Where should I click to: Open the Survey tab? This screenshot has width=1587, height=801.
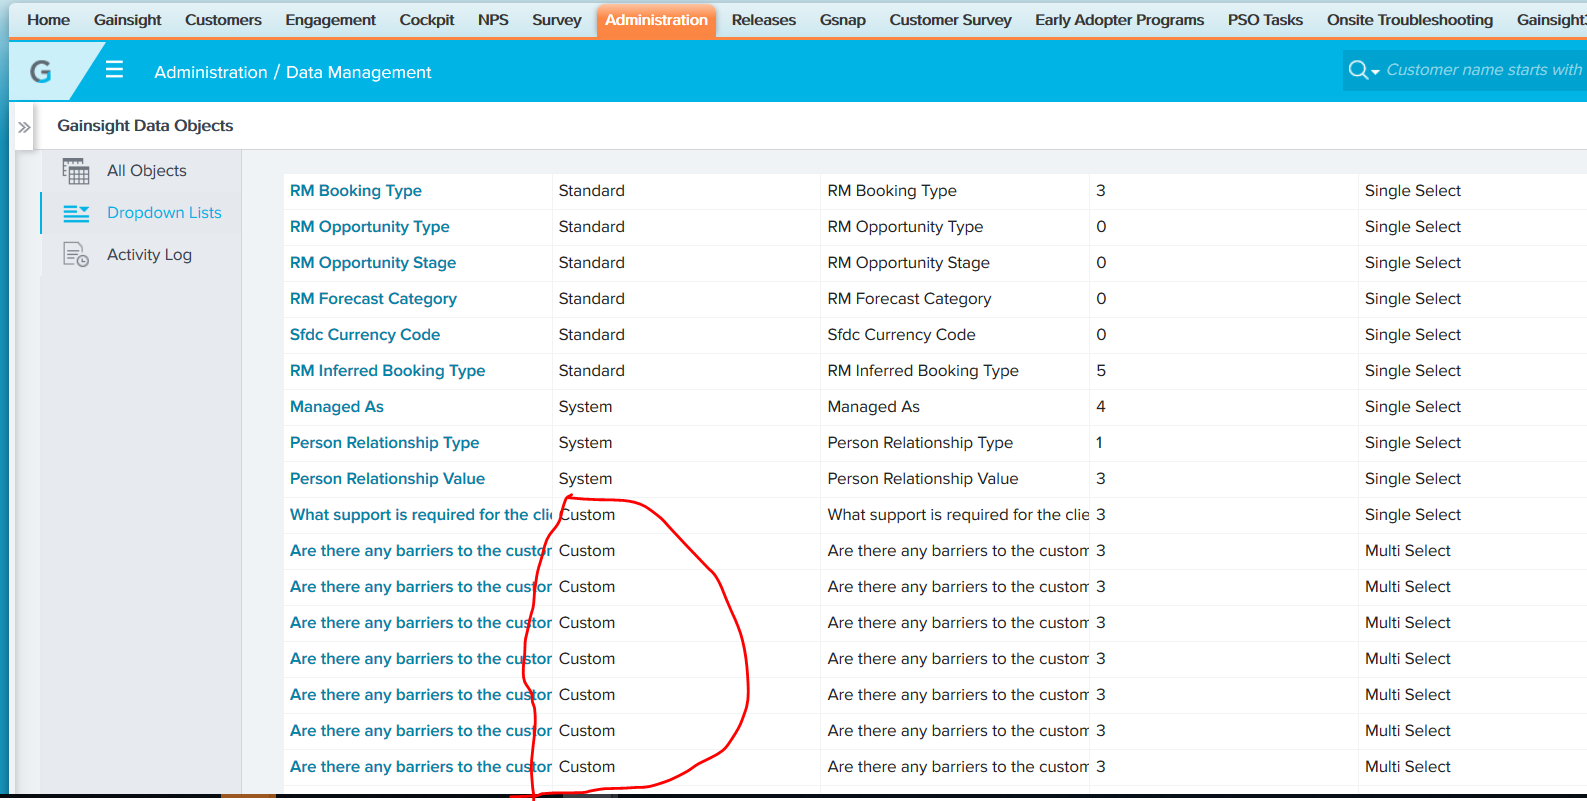click(x=557, y=20)
